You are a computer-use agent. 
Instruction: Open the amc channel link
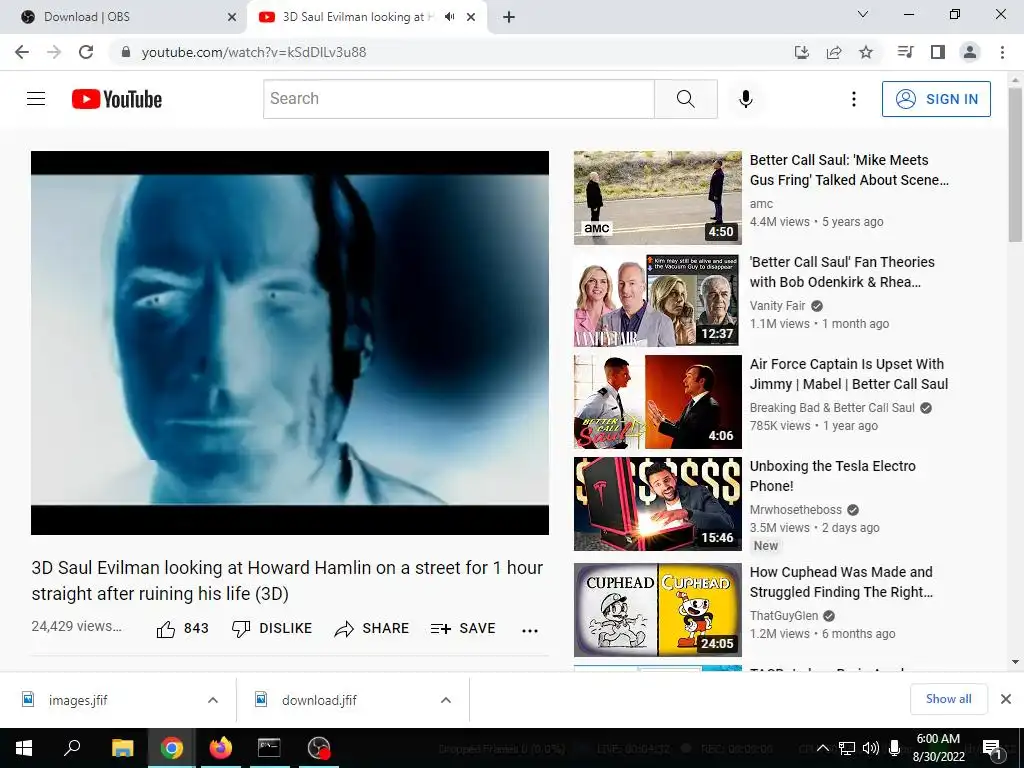[761, 204]
